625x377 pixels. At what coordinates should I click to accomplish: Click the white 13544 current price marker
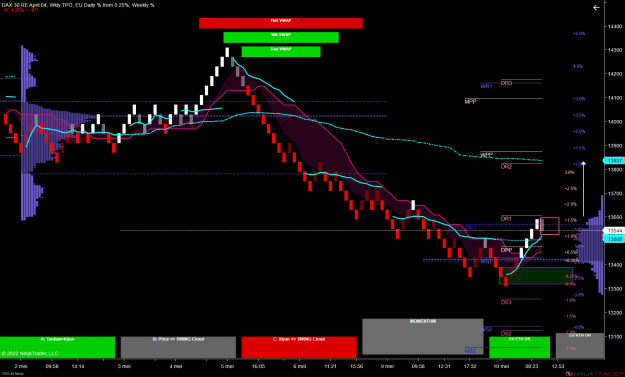[x=614, y=231]
